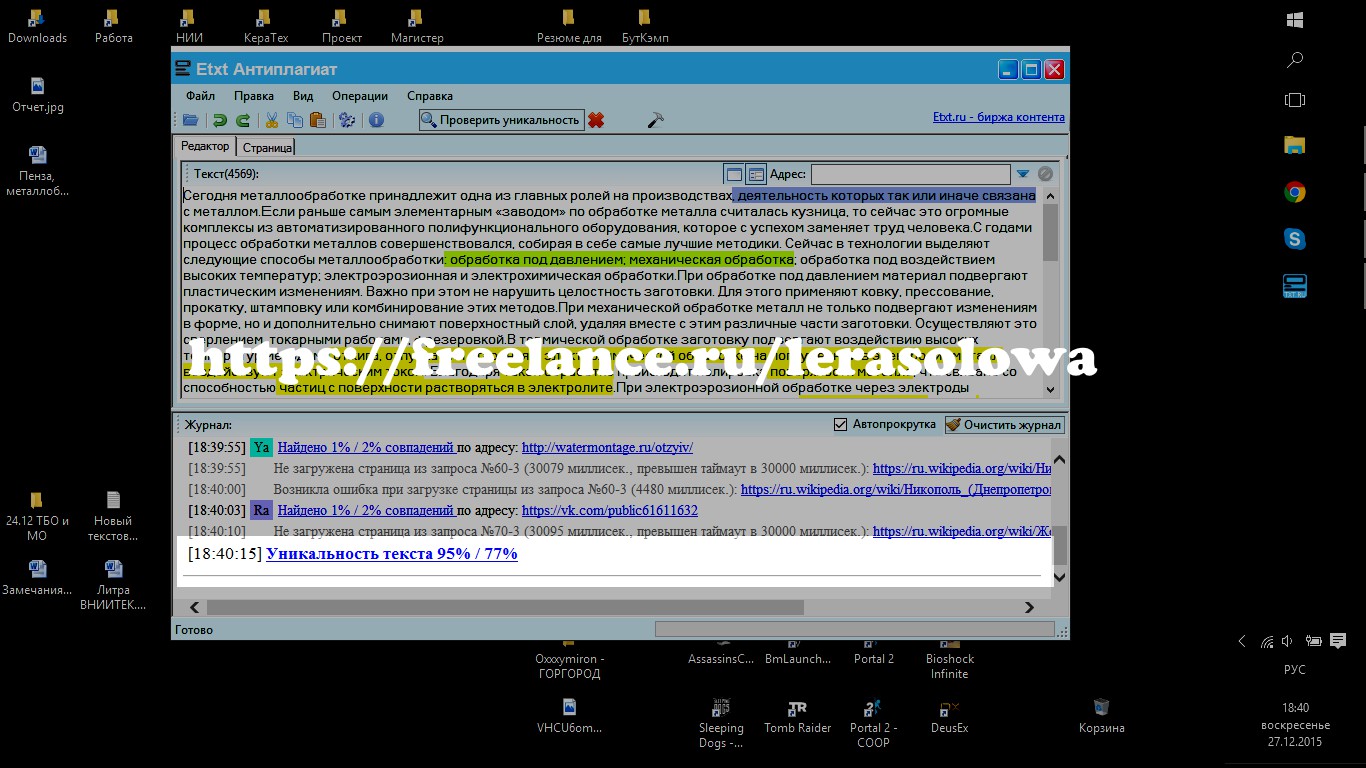Viewport: 1366px width, 768px height.
Task: Click the Undo arrow in the toolbar
Action: (220, 120)
